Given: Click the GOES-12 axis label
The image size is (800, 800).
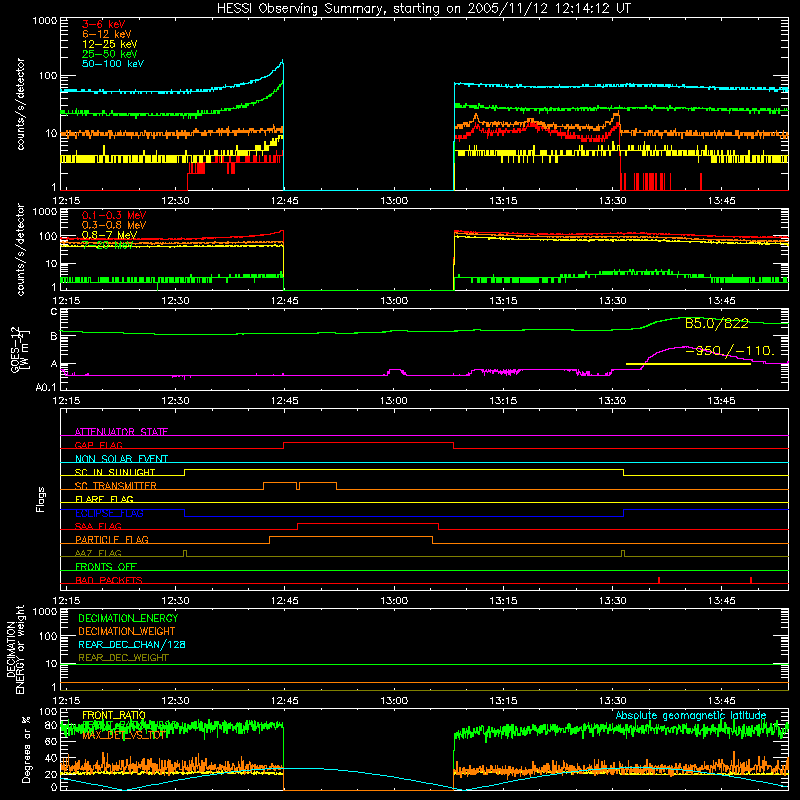Looking at the screenshot, I should click(x=20, y=349).
